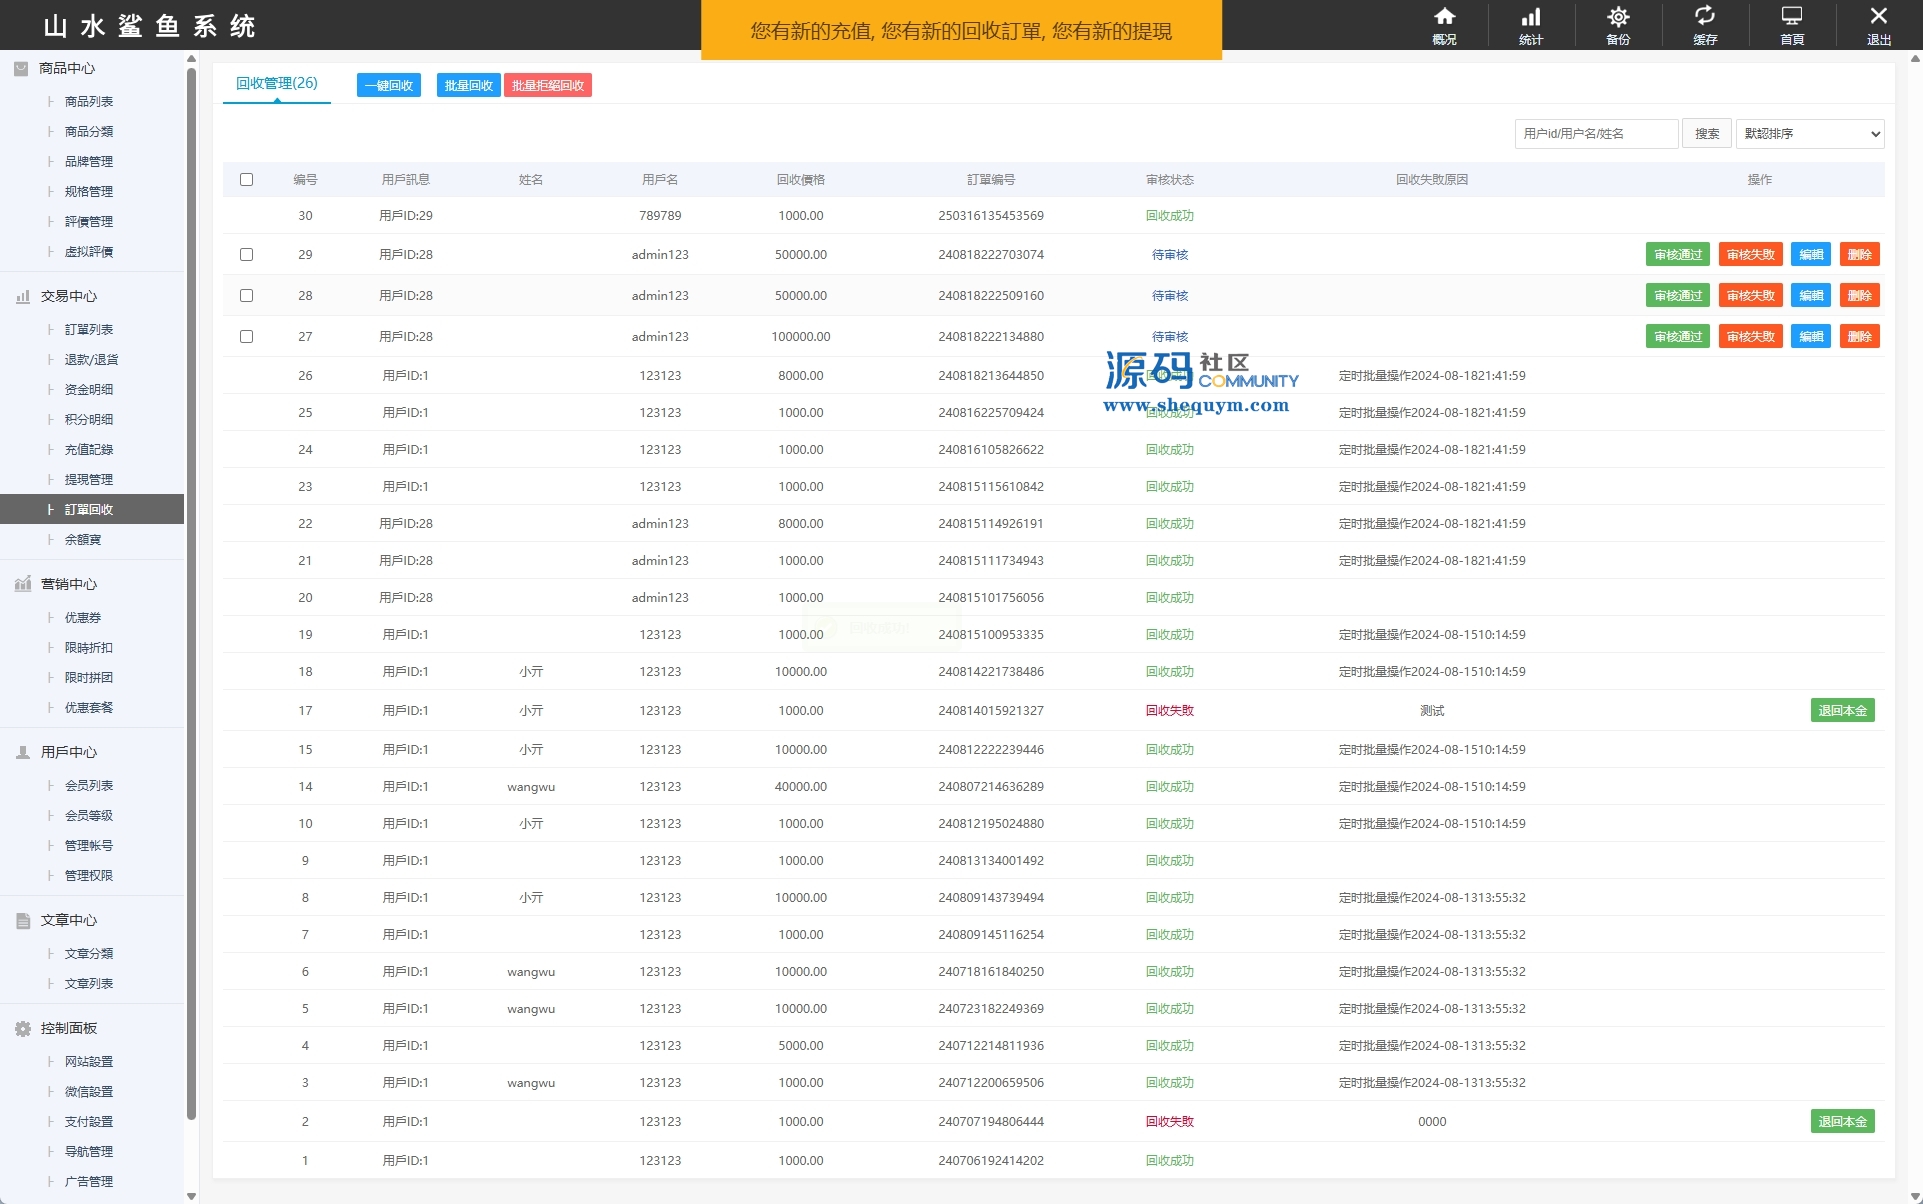Check the checkbox for row 27
The image size is (1923, 1204).
pyautogui.click(x=246, y=337)
